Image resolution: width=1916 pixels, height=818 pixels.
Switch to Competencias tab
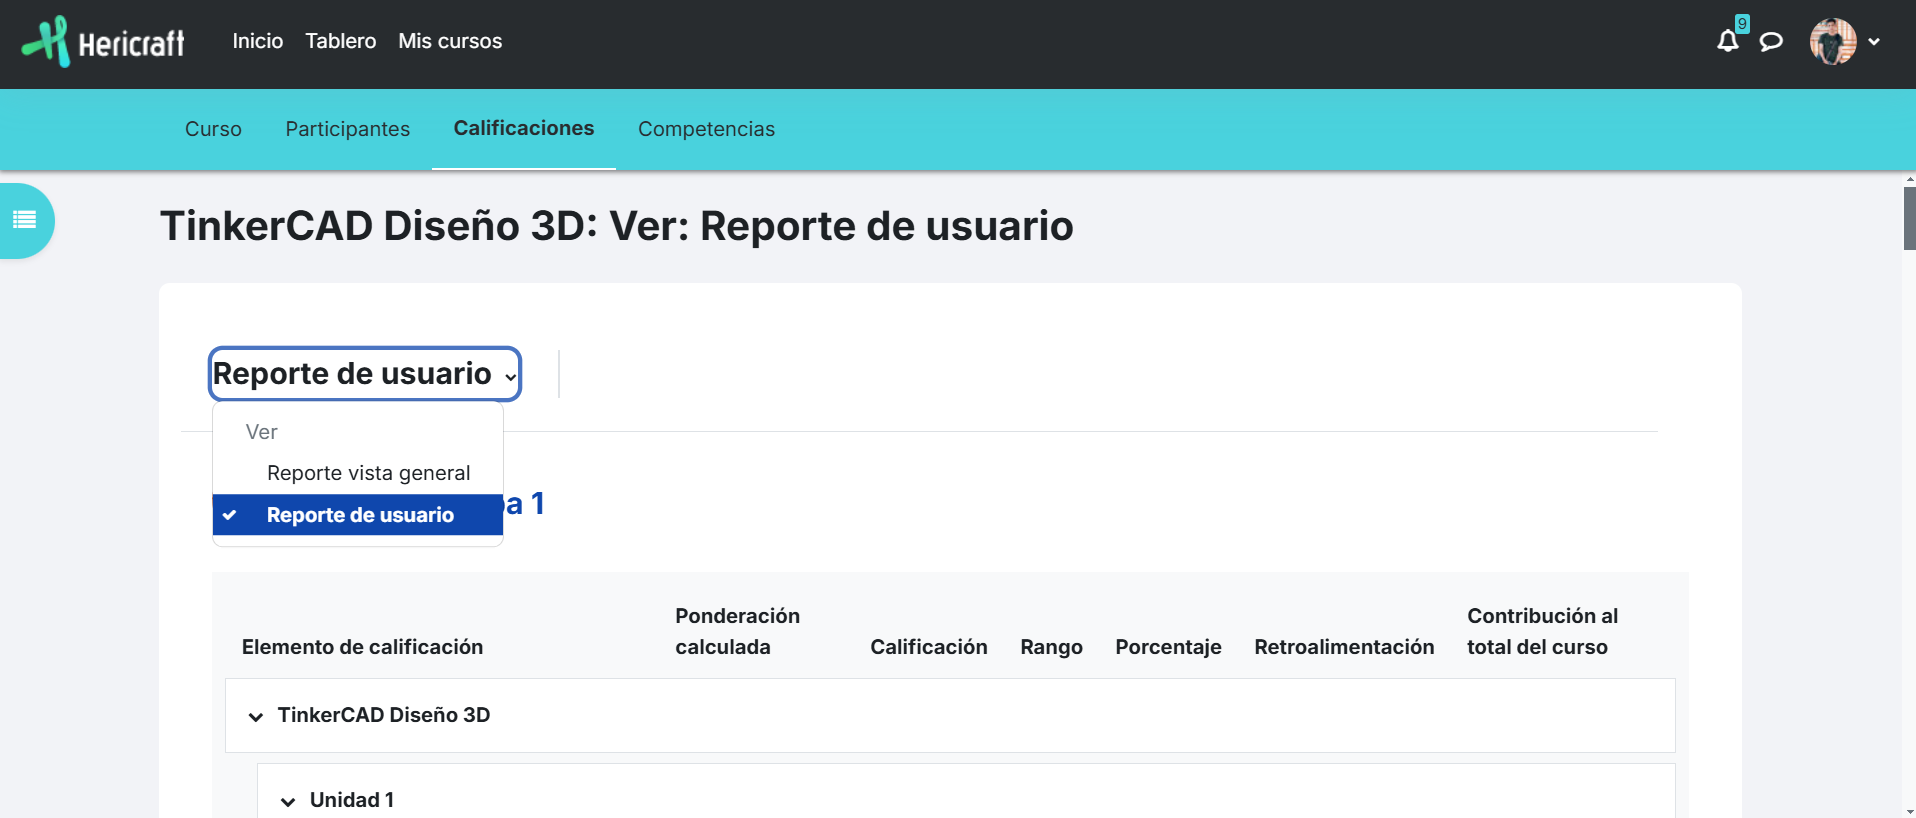(x=706, y=129)
